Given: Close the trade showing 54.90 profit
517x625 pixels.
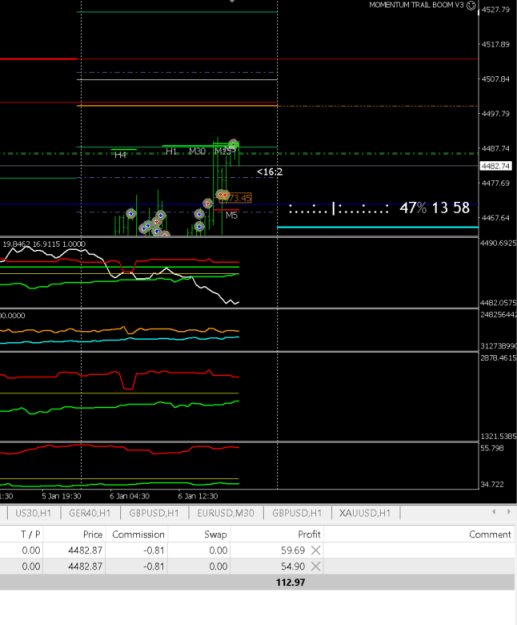Looking at the screenshot, I should pyautogui.click(x=315, y=566).
